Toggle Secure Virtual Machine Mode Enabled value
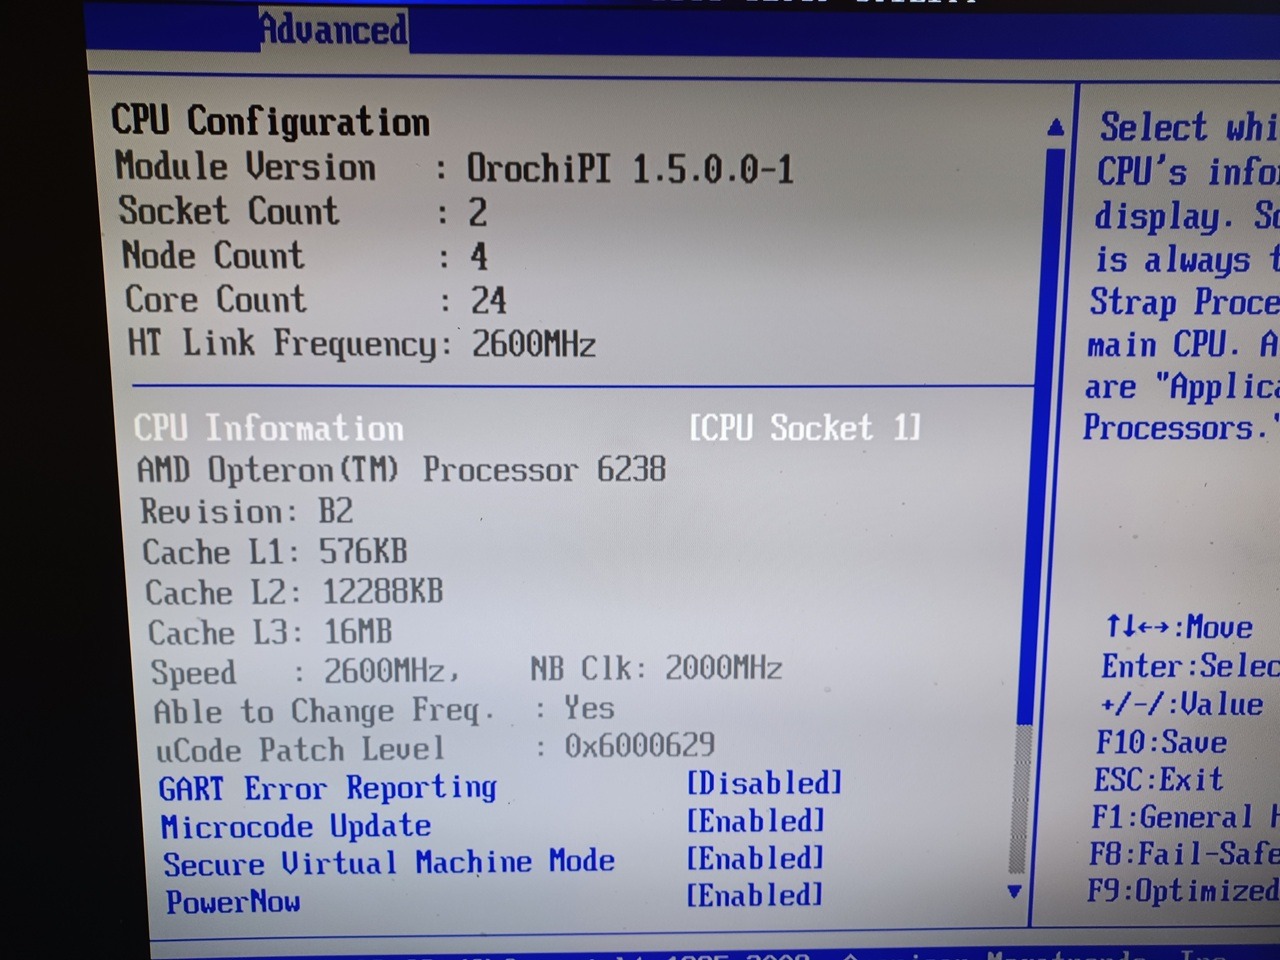 [755, 858]
